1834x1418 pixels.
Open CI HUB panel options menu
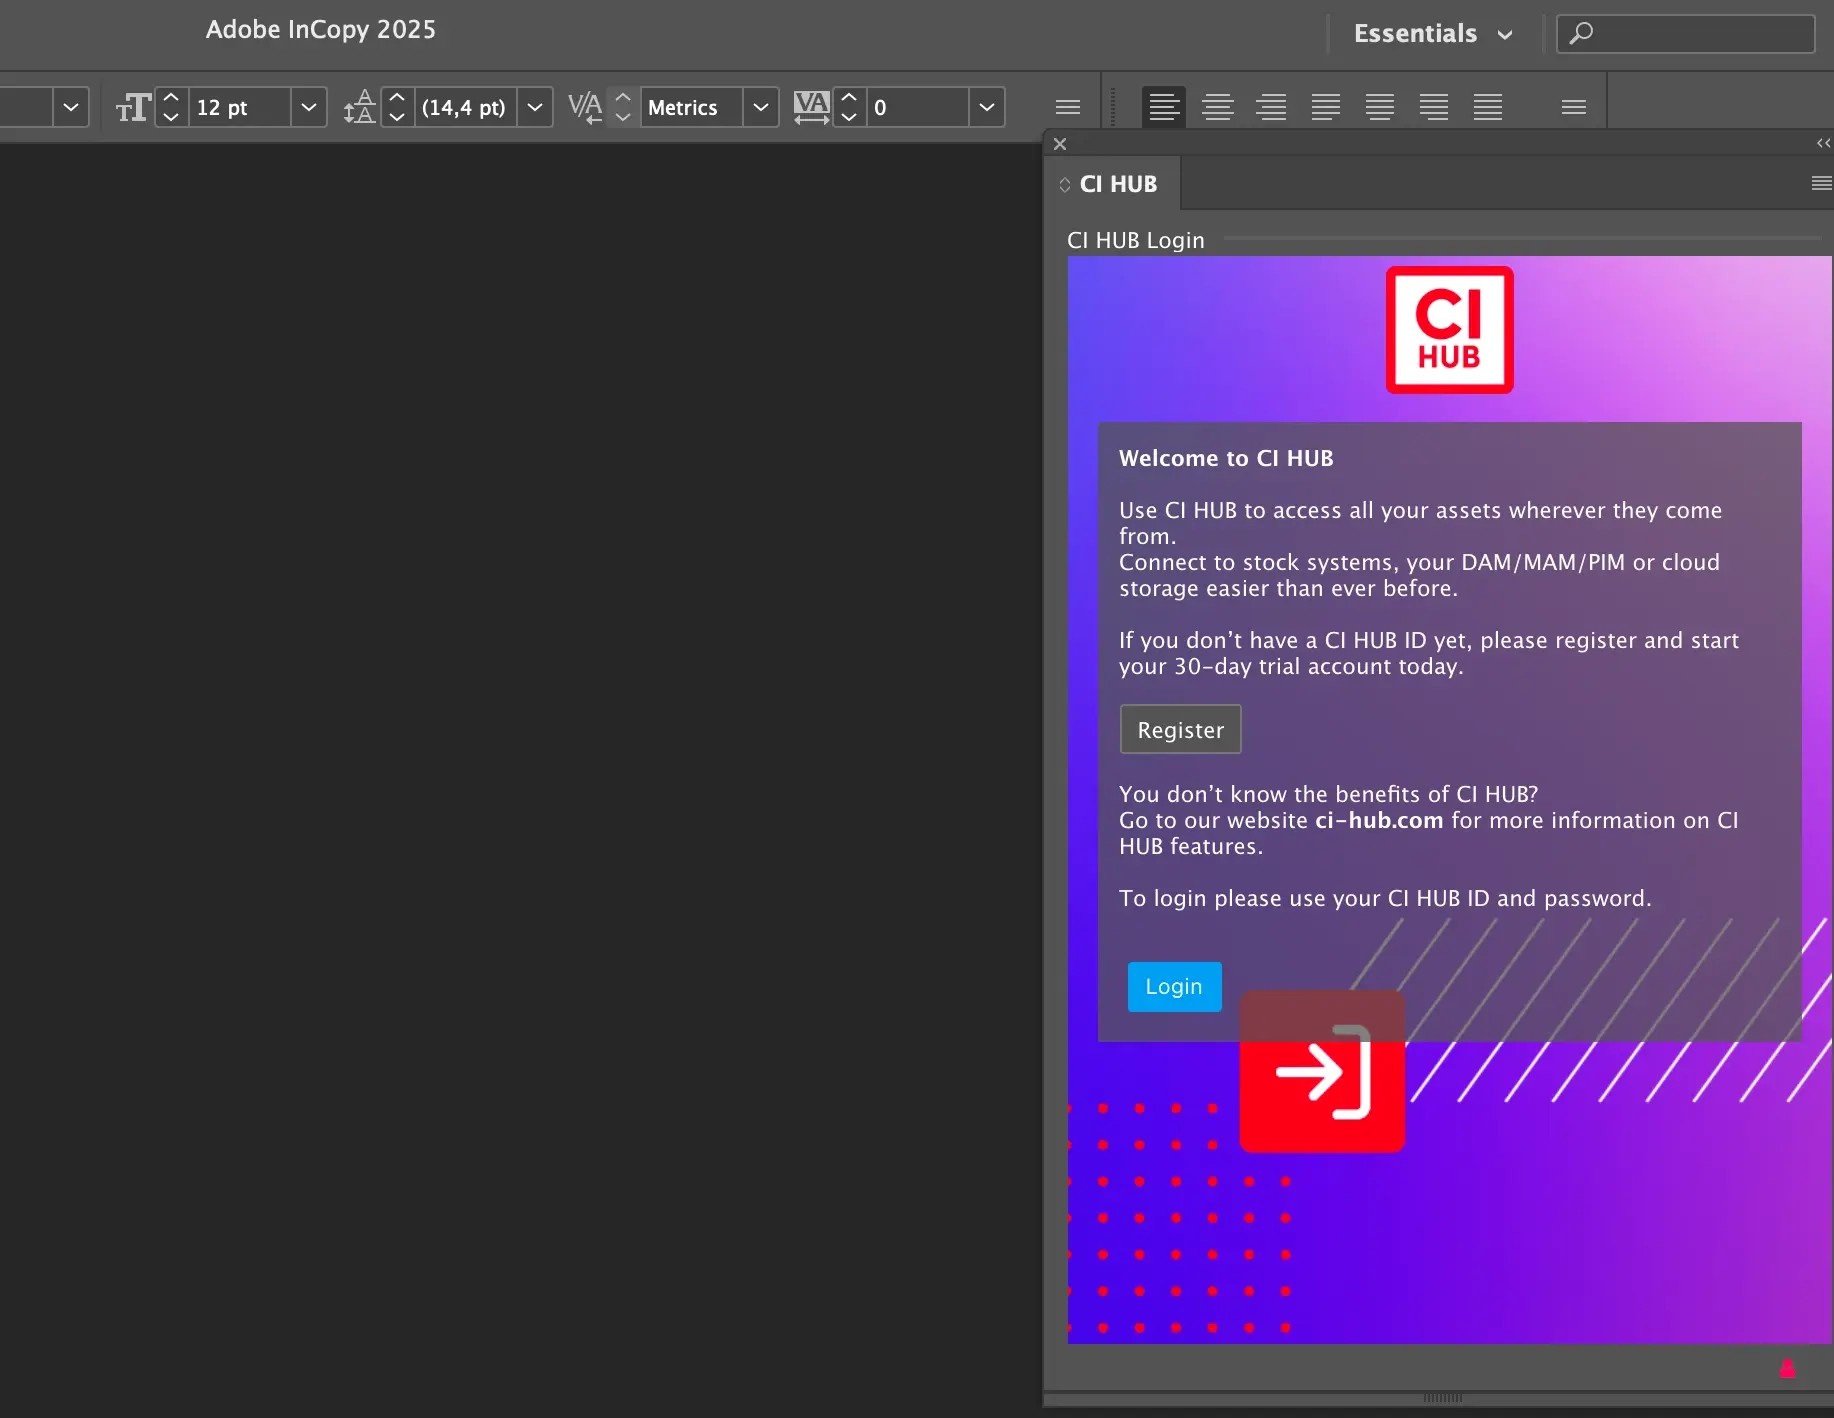(x=1822, y=183)
